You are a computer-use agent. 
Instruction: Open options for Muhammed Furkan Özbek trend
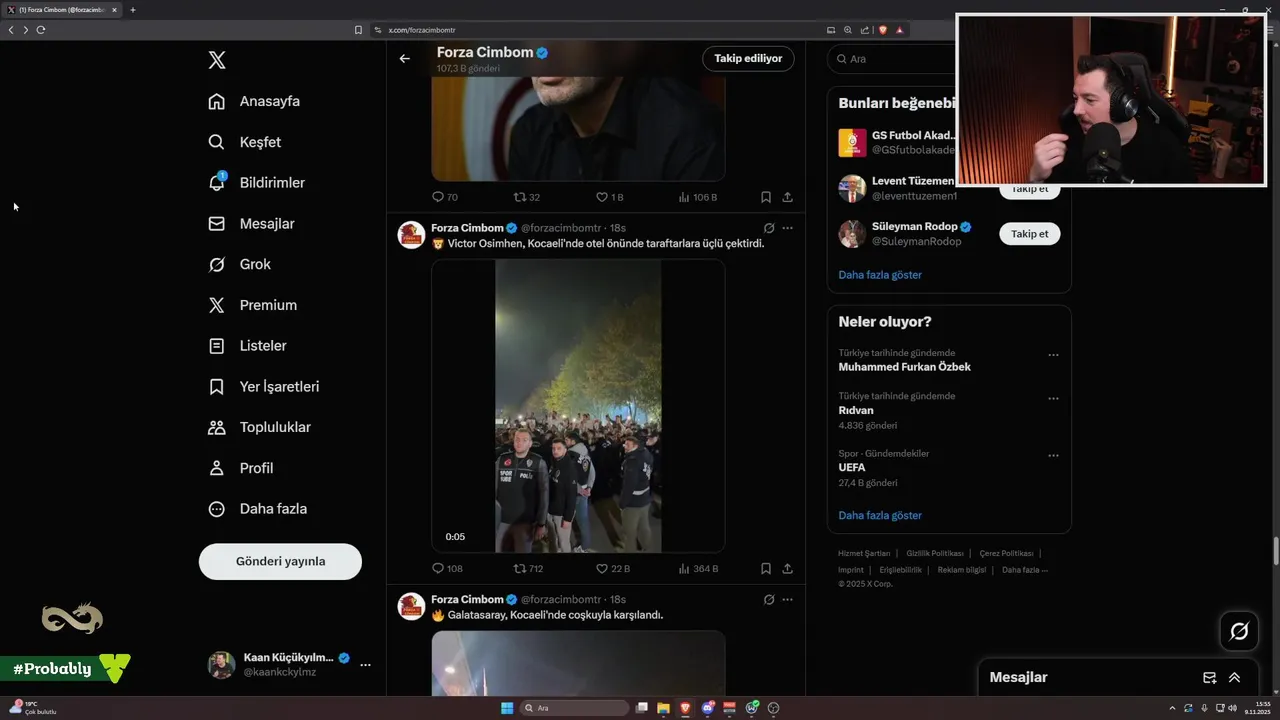(x=1053, y=355)
